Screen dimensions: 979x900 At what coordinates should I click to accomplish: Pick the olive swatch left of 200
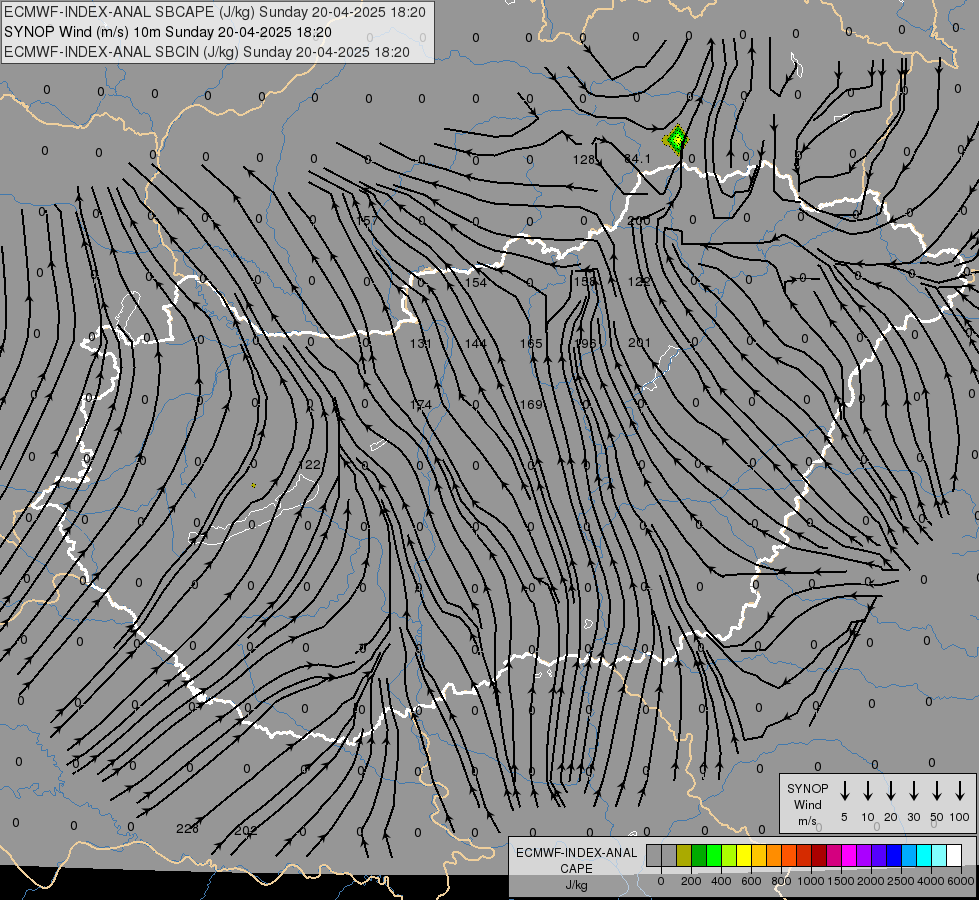[x=684, y=856]
